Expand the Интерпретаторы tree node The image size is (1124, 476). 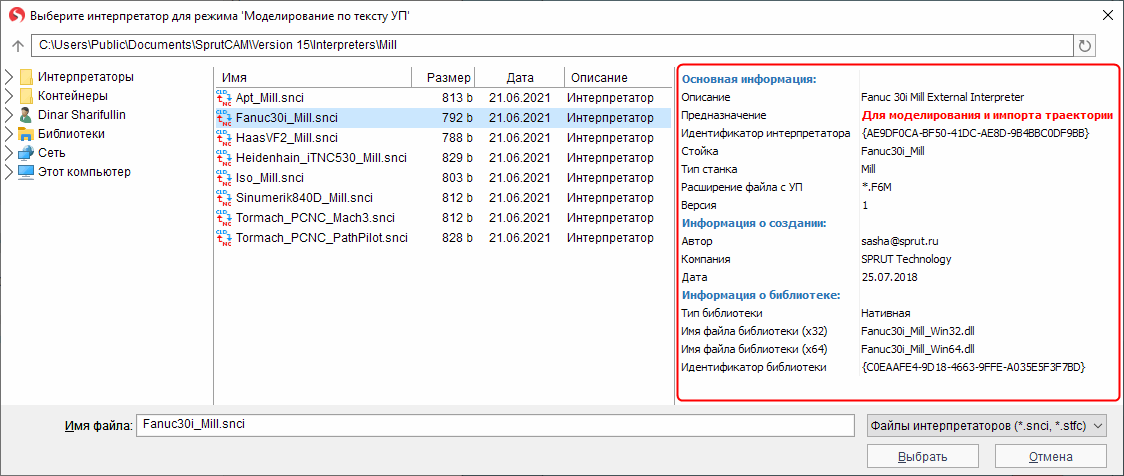tap(9, 77)
